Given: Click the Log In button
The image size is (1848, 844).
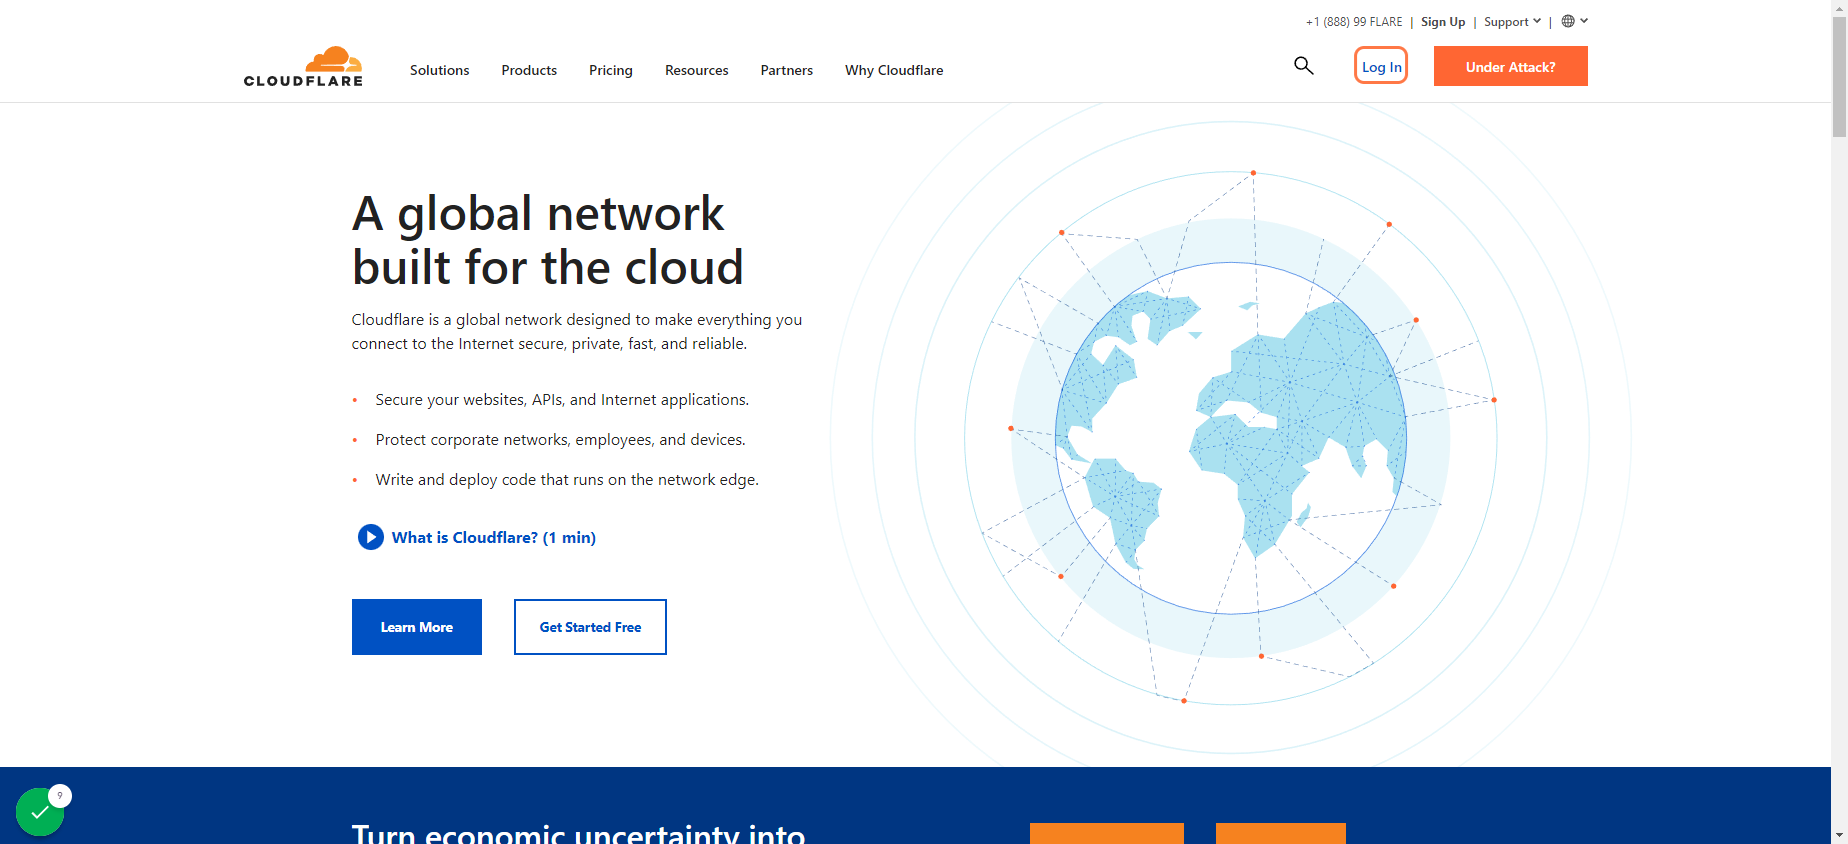Looking at the screenshot, I should (1381, 66).
